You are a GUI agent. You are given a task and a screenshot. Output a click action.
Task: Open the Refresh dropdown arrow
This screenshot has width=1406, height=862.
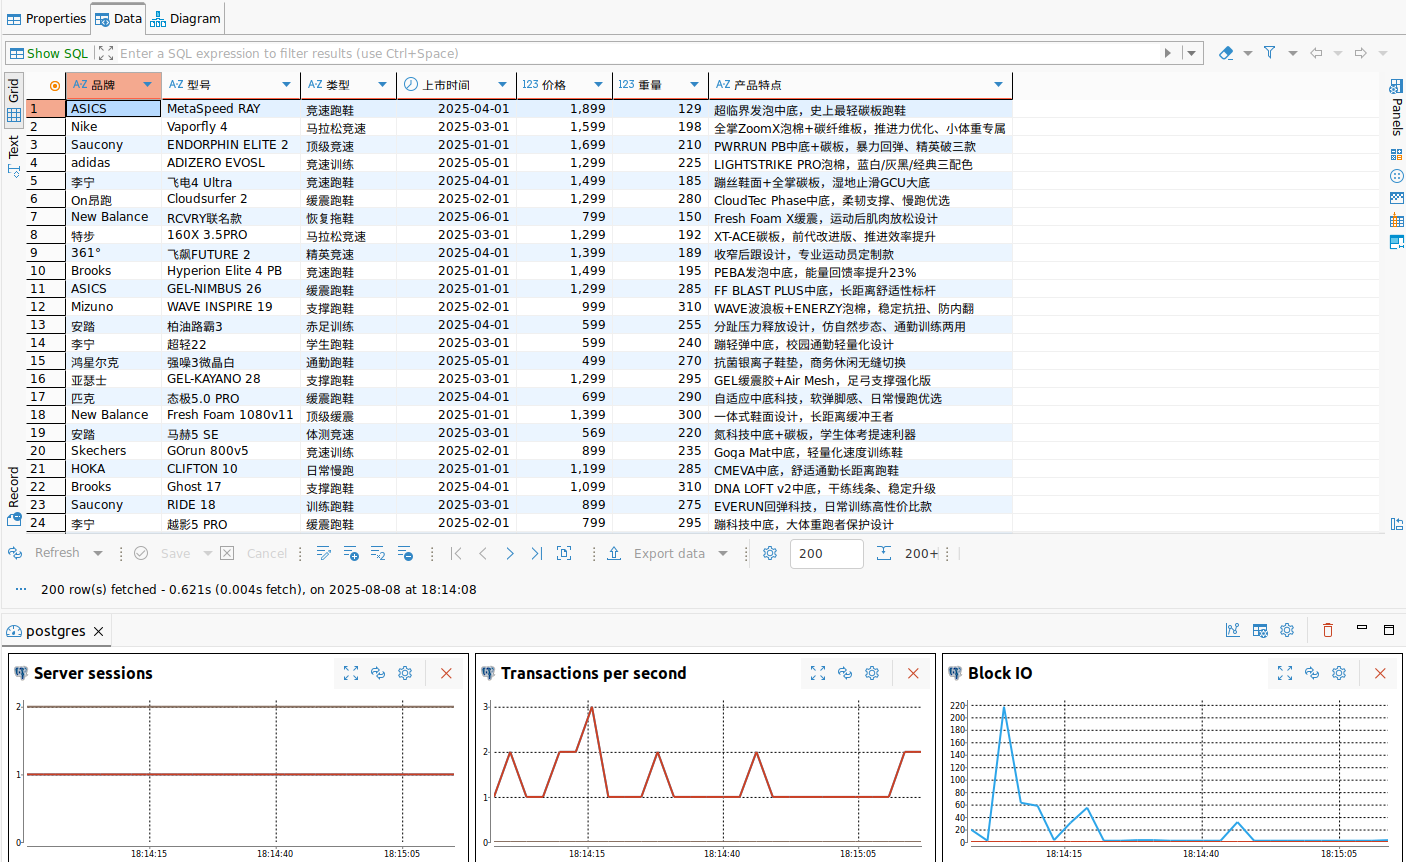coord(98,553)
